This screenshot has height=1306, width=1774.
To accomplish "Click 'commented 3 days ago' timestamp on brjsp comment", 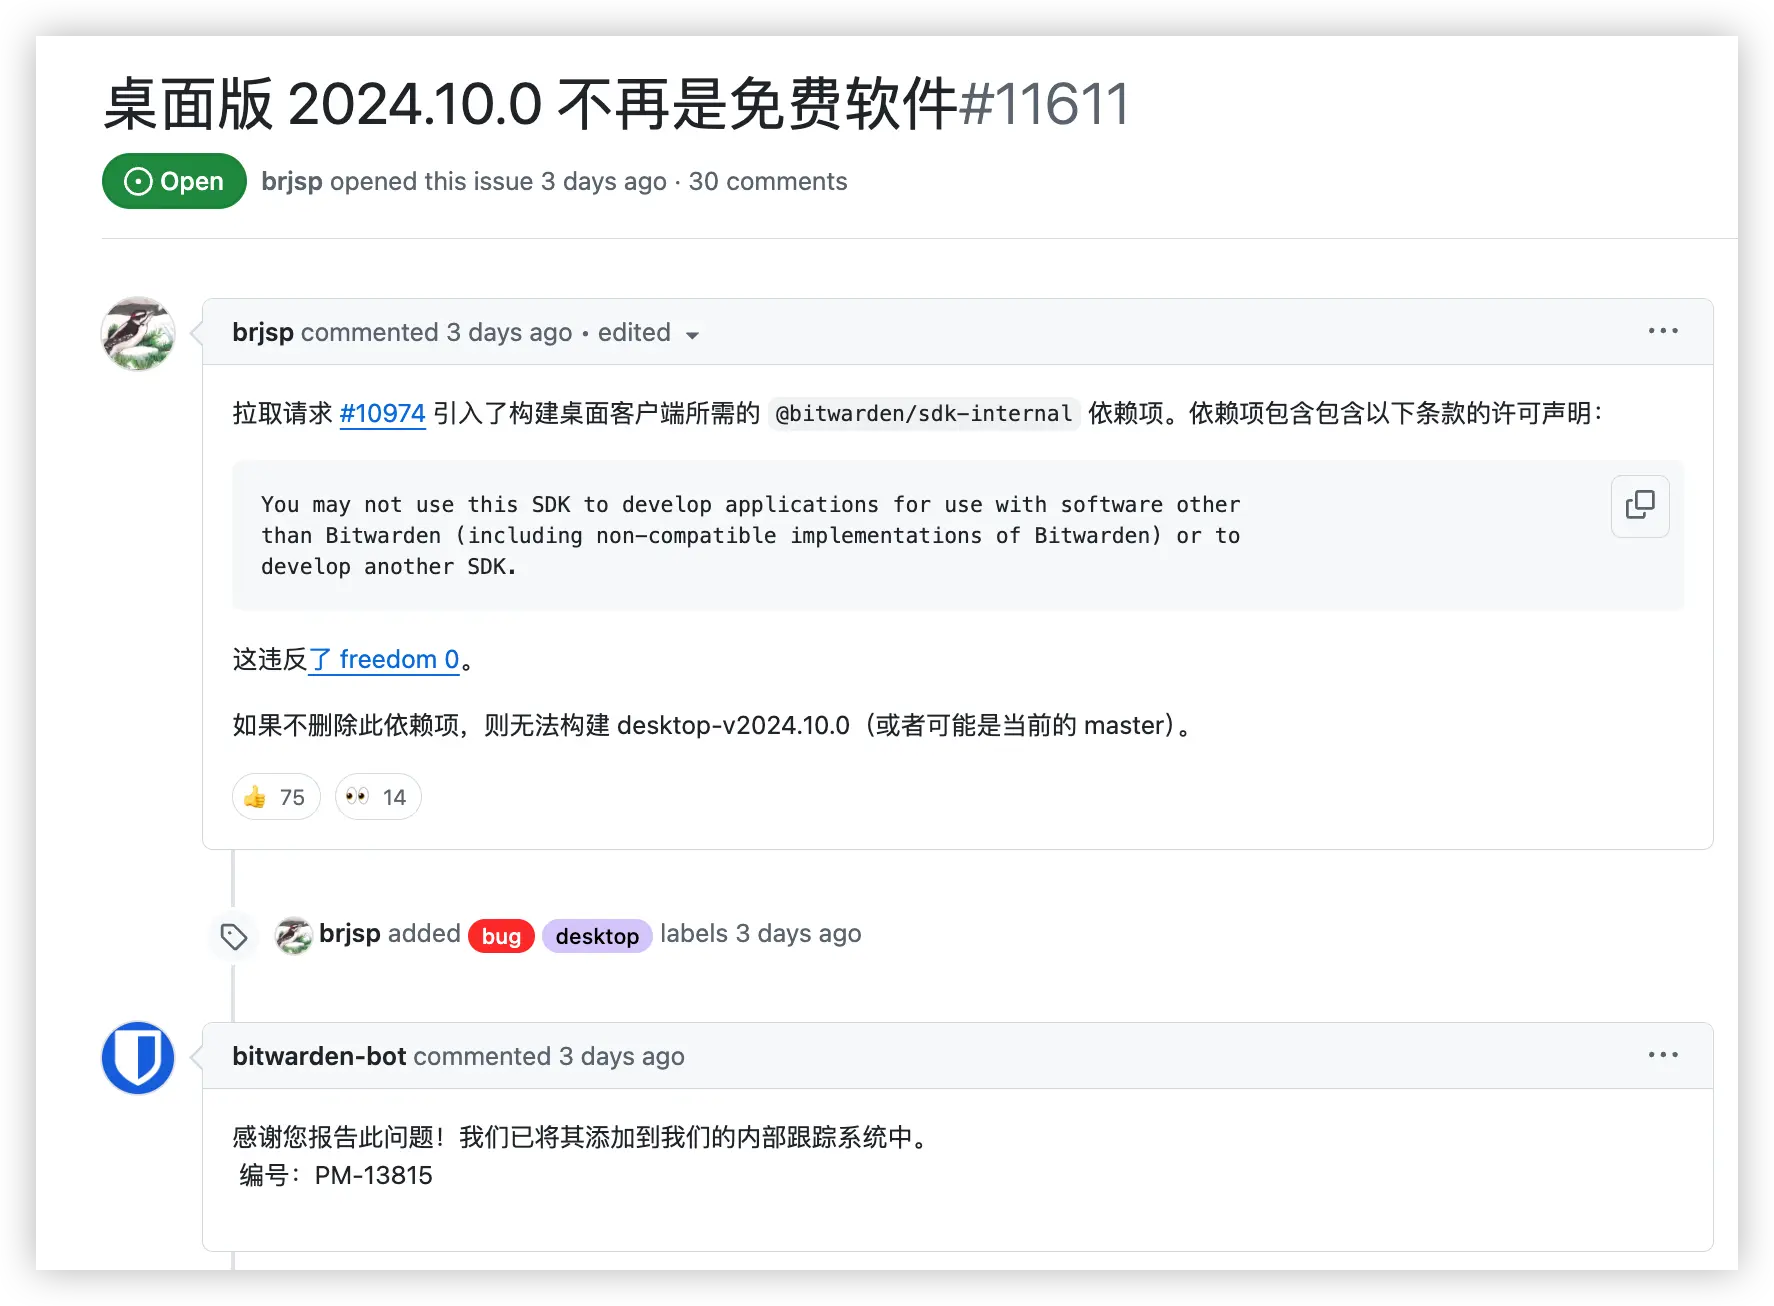I will pyautogui.click(x=437, y=332).
